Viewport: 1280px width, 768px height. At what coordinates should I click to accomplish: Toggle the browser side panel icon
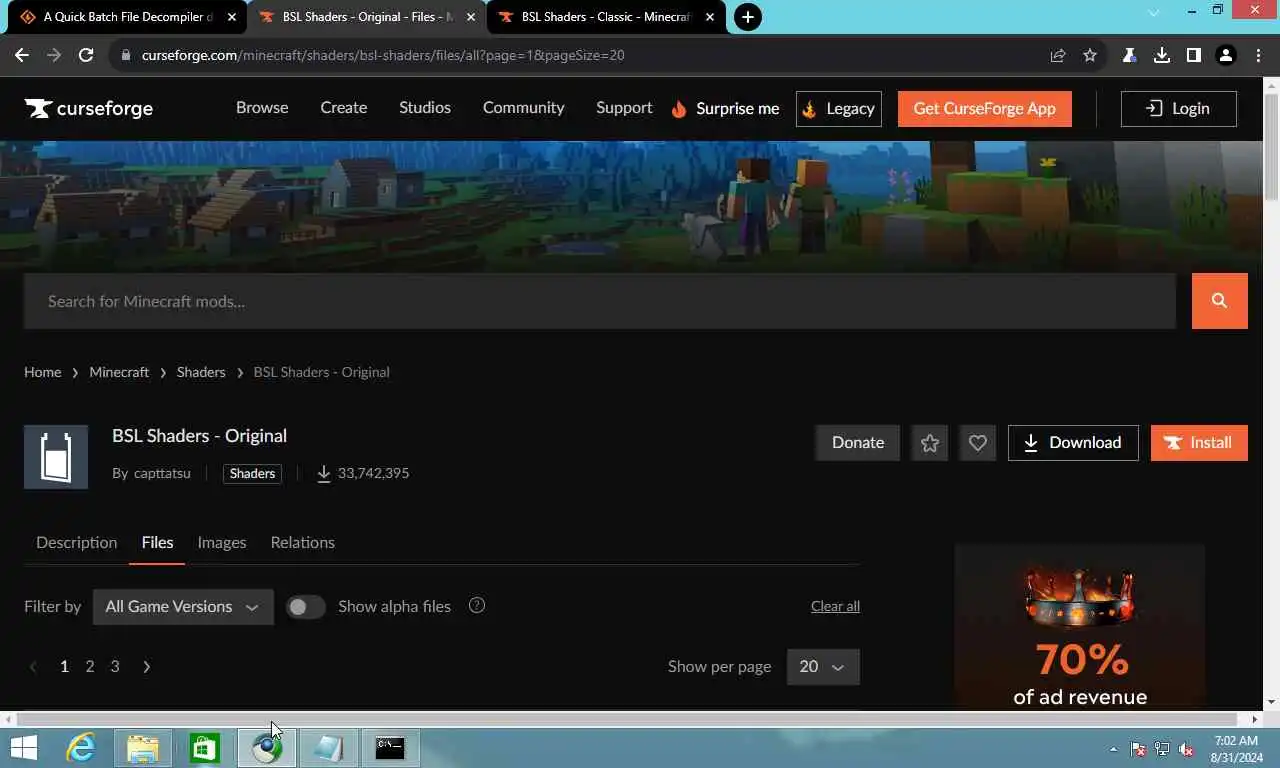1193,55
